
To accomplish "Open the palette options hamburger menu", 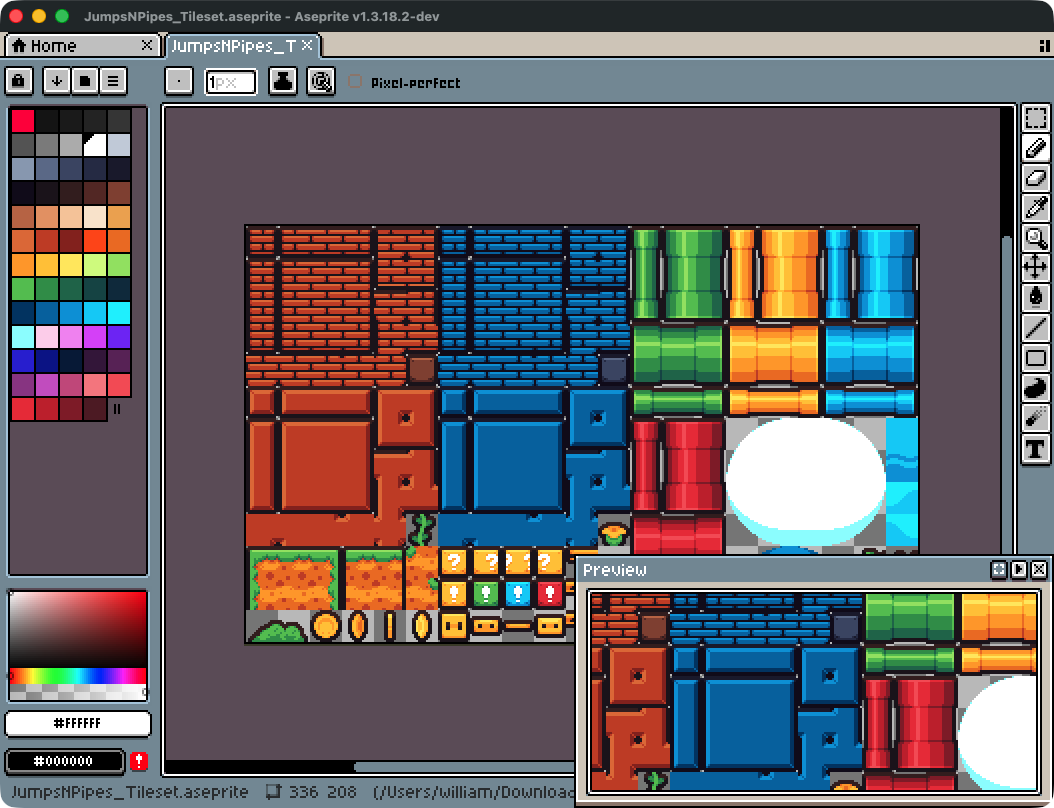I will pyautogui.click(x=113, y=81).
